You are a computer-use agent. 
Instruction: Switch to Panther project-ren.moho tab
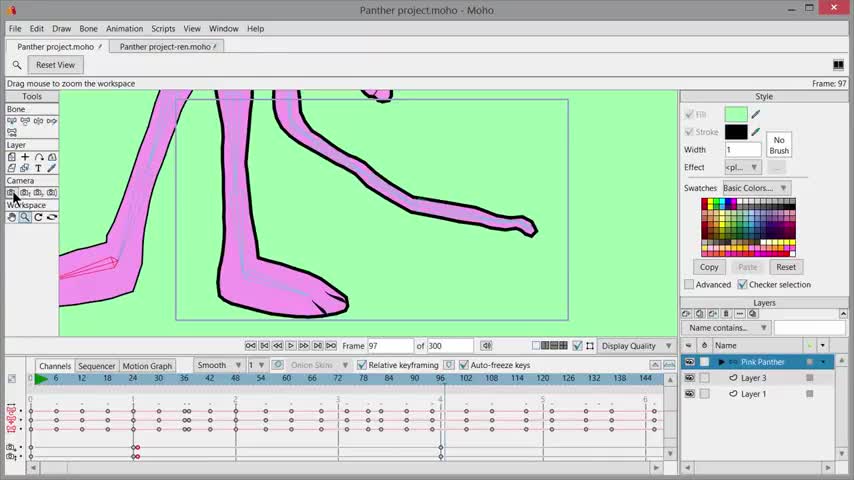[166, 47]
